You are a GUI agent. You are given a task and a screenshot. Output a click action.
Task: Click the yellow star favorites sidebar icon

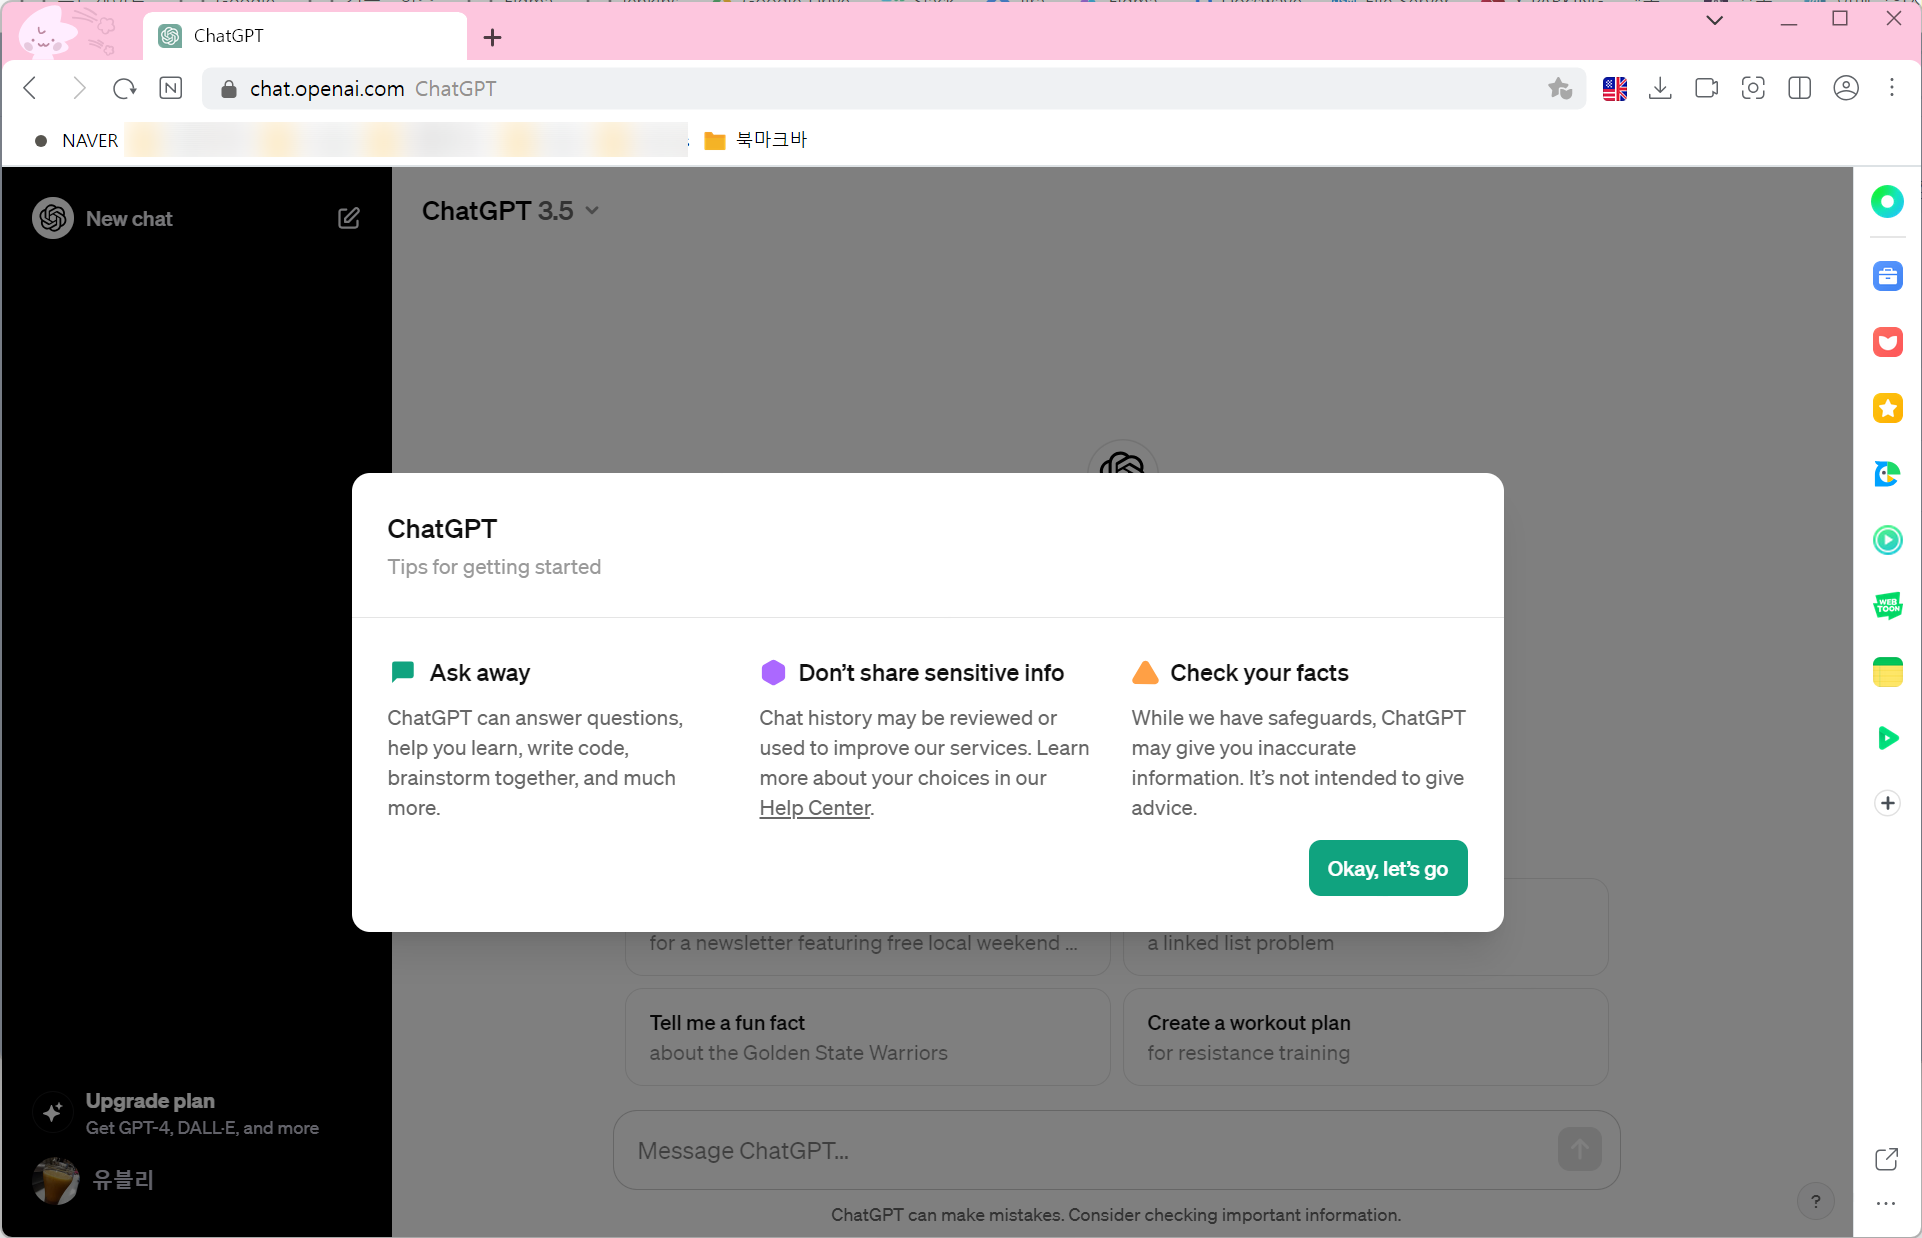click(1887, 408)
